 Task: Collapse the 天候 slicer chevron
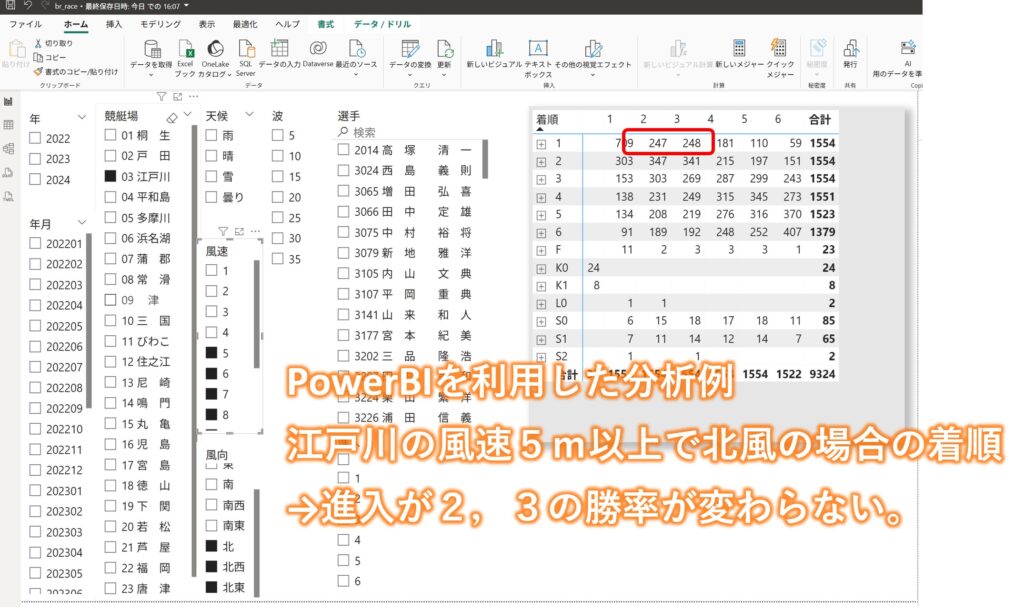(249, 114)
